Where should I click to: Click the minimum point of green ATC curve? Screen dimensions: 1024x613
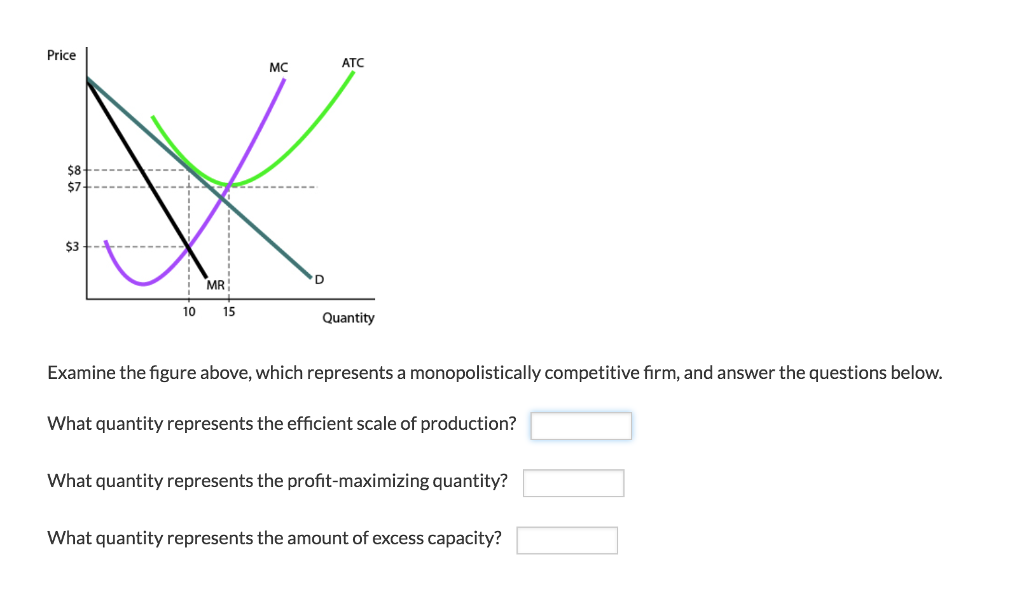point(229,184)
